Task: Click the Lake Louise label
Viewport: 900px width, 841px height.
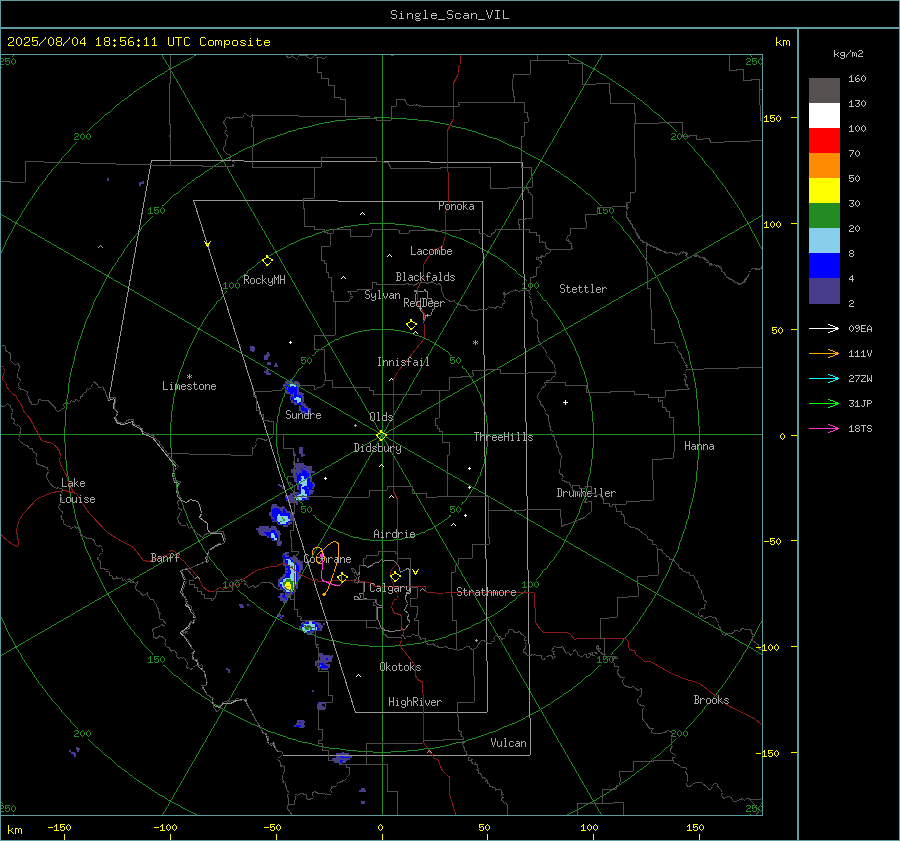Action: (x=77, y=491)
